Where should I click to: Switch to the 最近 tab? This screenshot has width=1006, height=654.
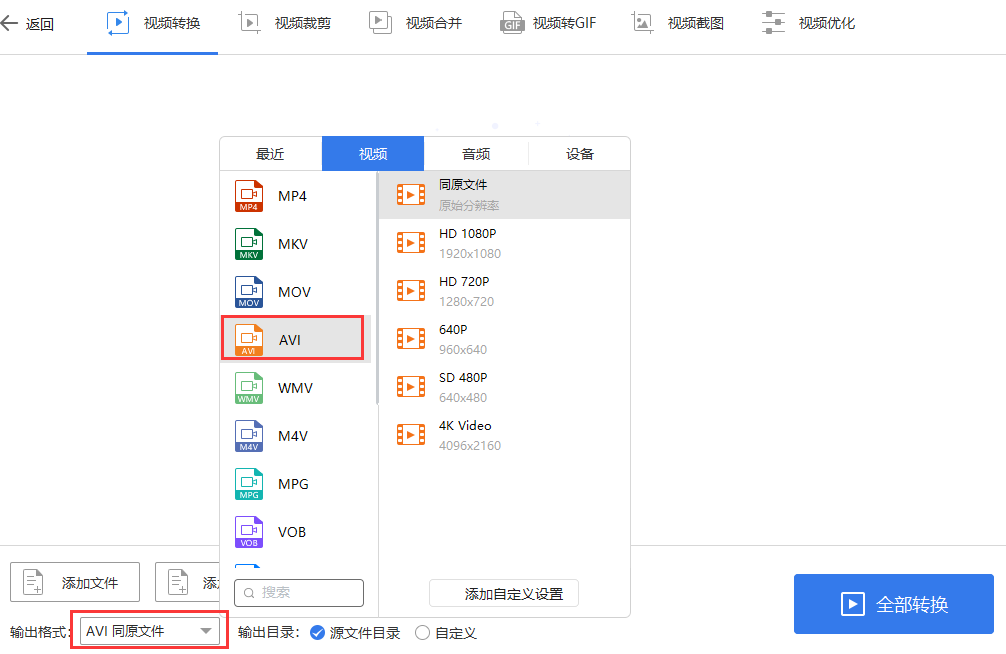[270, 153]
